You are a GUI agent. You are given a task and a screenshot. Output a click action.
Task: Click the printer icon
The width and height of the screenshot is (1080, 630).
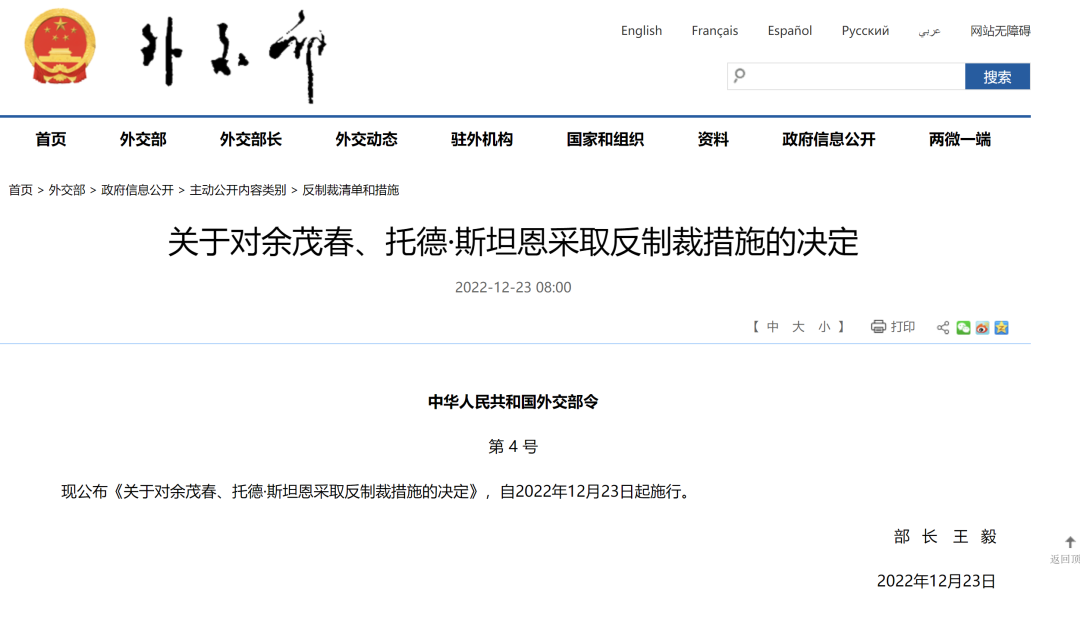coord(878,327)
